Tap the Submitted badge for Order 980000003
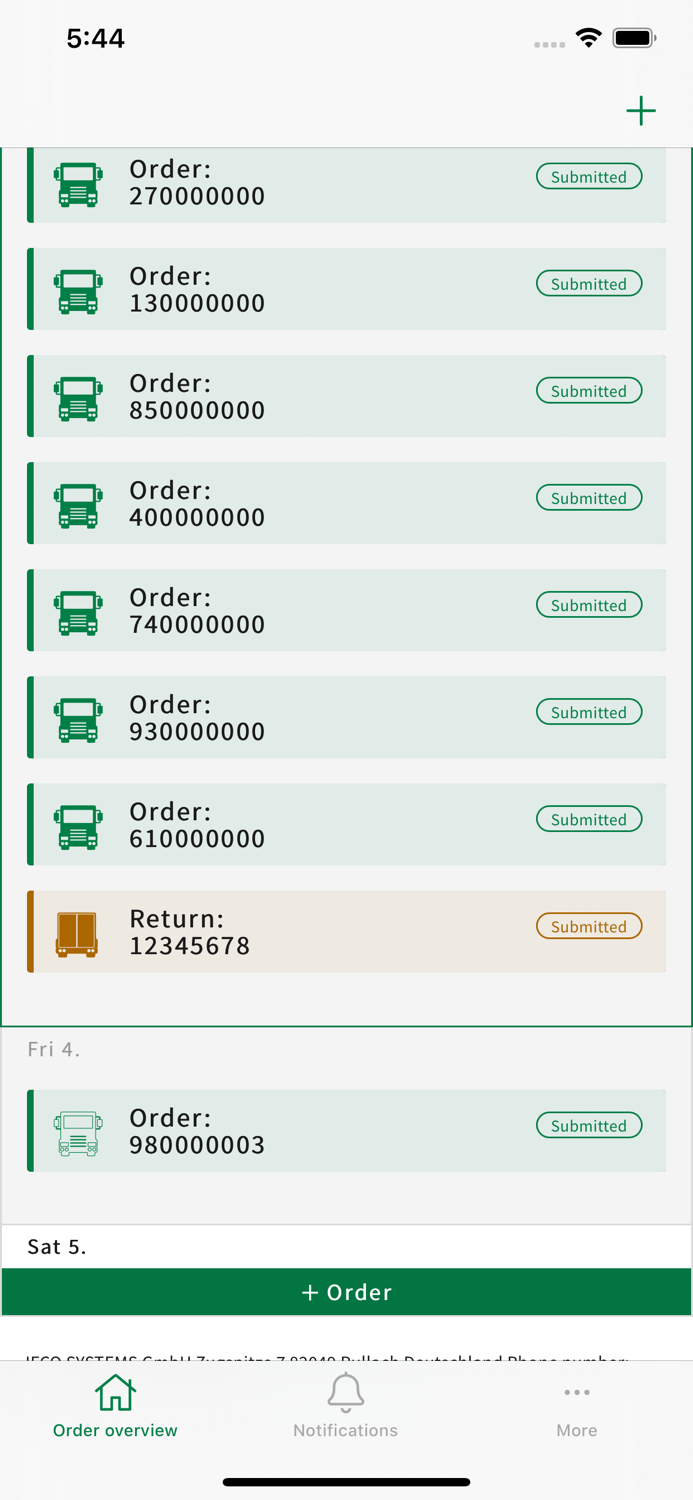 [x=589, y=1125]
